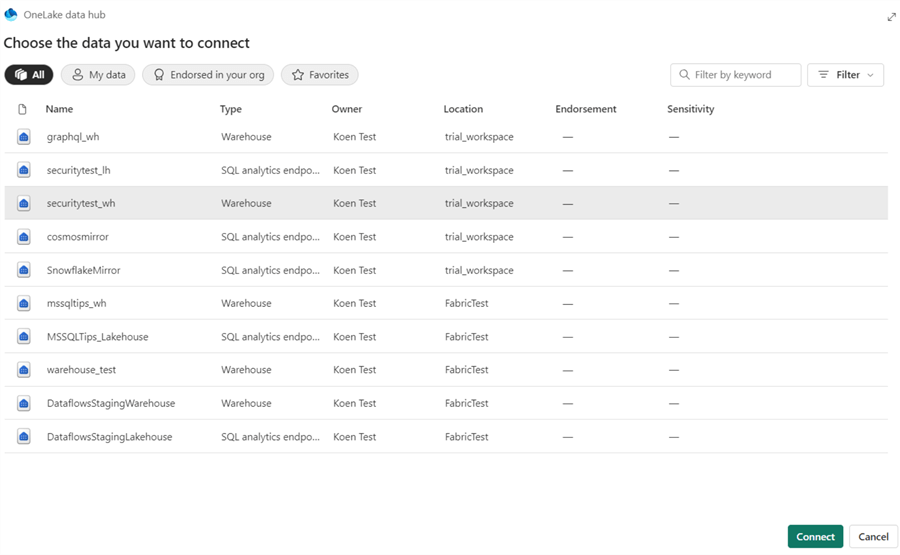Screen dimensions: 900x555
Task: Open the Filter dropdown
Action: pyautogui.click(x=845, y=75)
